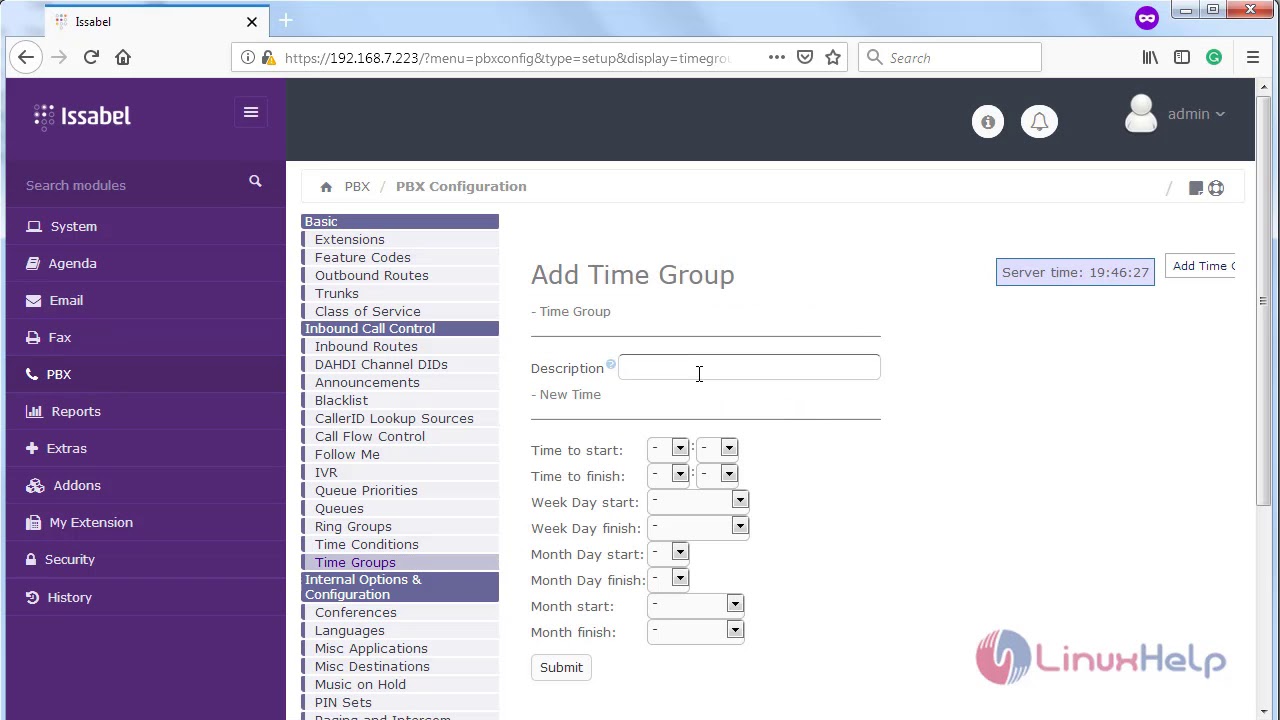Screen dimensions: 1280x720
Task: Open the Firefox Library icon
Action: [1150, 57]
